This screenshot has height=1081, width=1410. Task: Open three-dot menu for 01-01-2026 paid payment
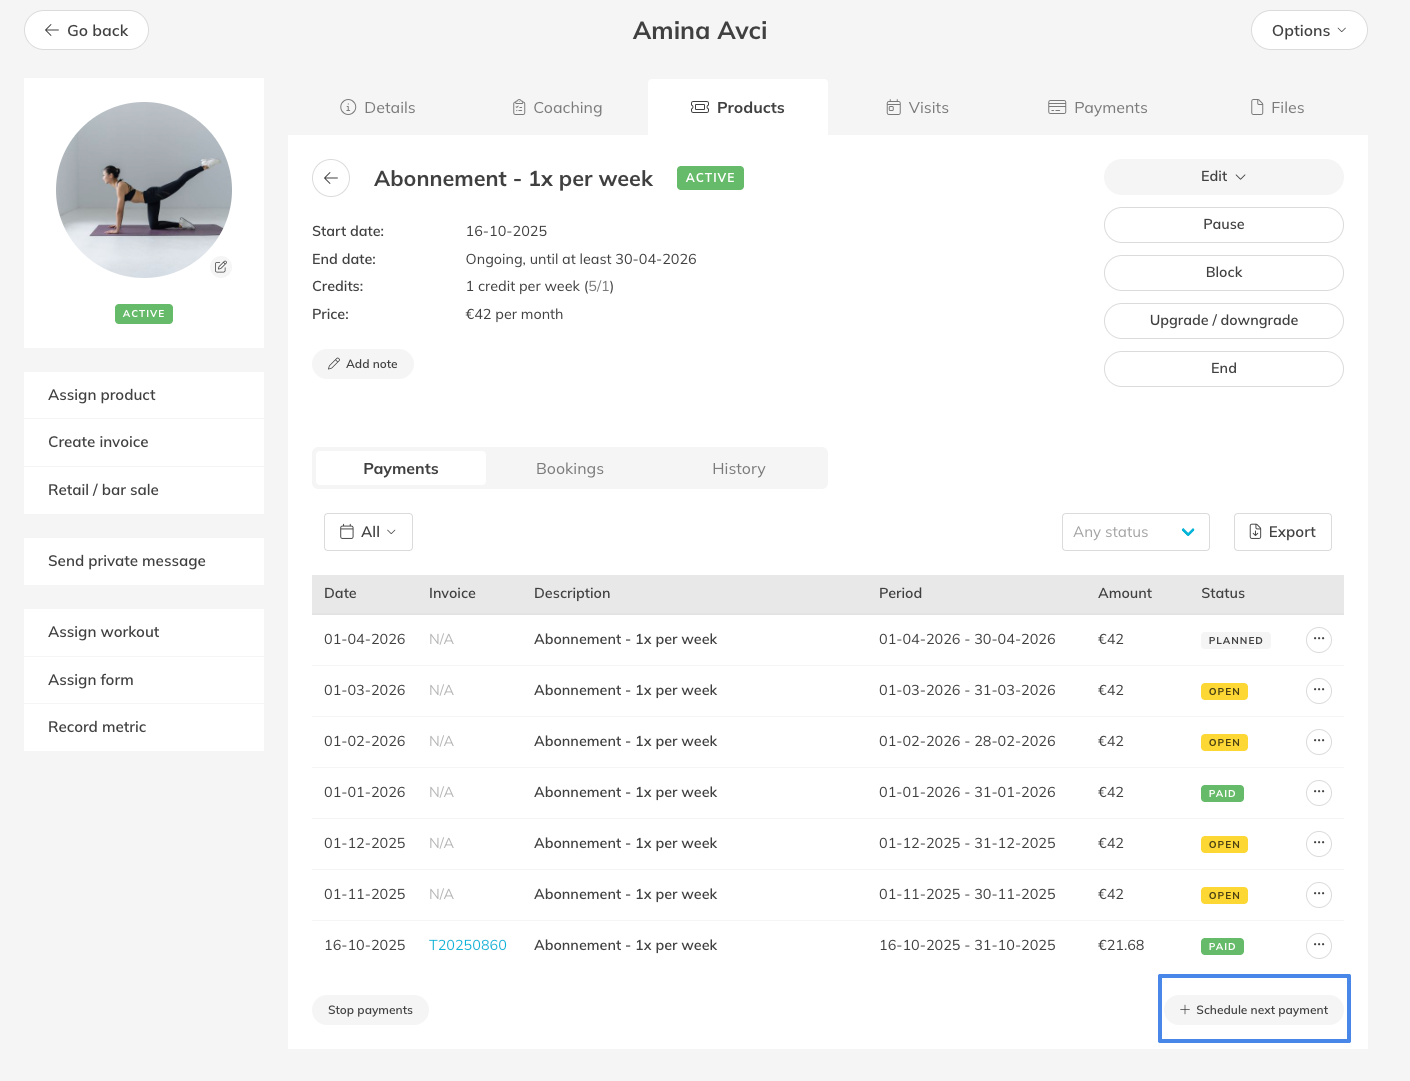pos(1319,792)
